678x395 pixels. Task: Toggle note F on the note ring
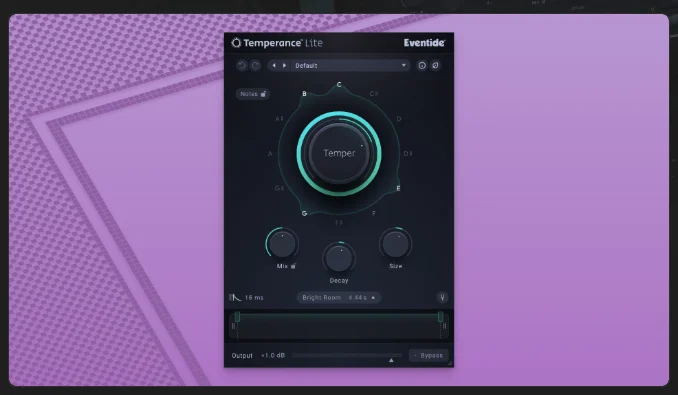(x=374, y=213)
